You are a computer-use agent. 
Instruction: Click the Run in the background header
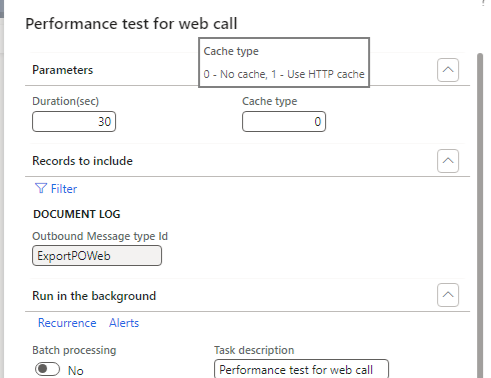click(x=94, y=296)
